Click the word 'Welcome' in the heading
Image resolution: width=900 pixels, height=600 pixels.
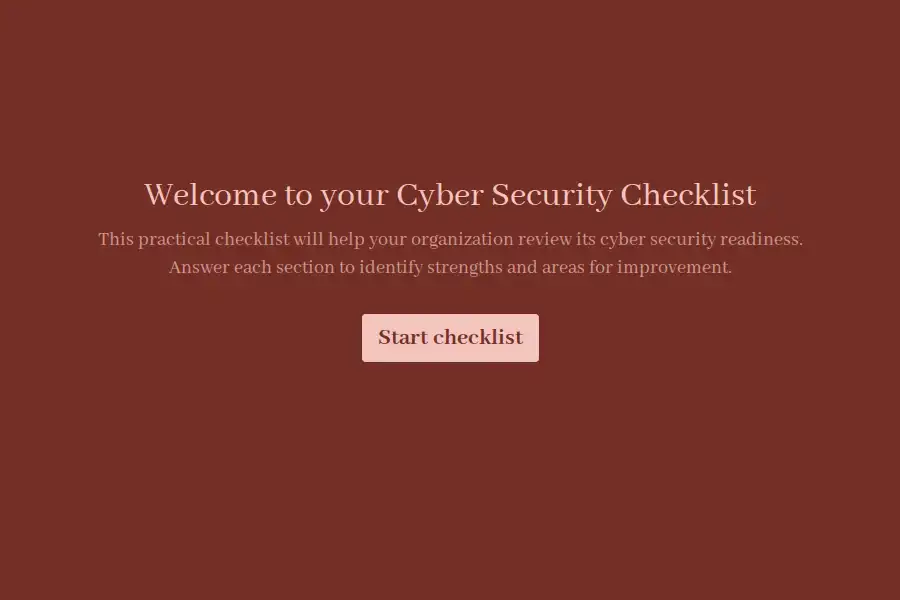(x=210, y=195)
